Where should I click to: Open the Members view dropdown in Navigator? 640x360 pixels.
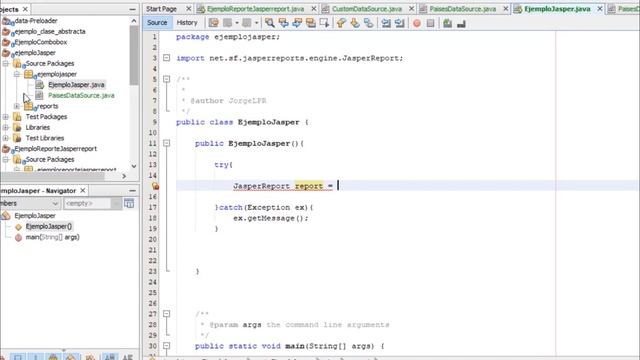55,203
